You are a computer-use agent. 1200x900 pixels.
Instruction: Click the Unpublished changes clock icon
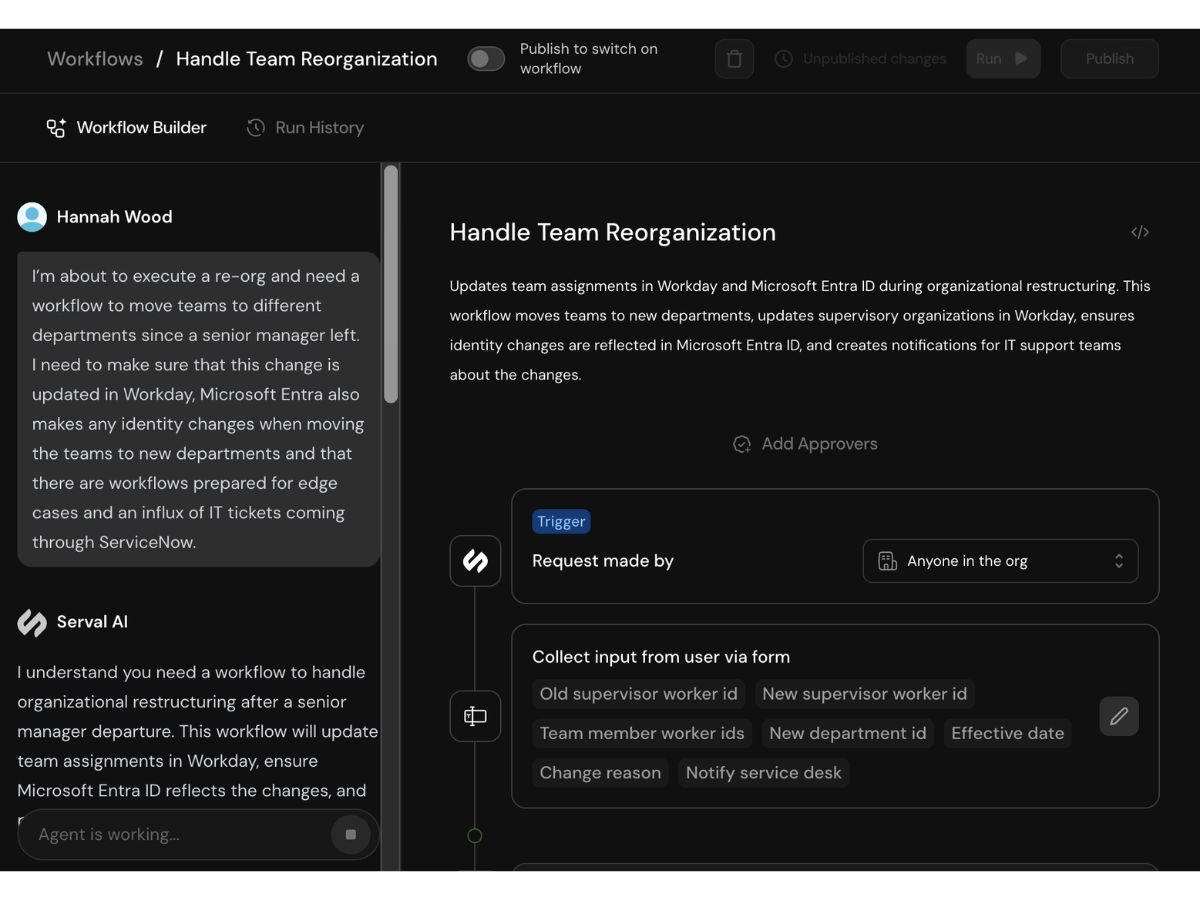click(784, 59)
